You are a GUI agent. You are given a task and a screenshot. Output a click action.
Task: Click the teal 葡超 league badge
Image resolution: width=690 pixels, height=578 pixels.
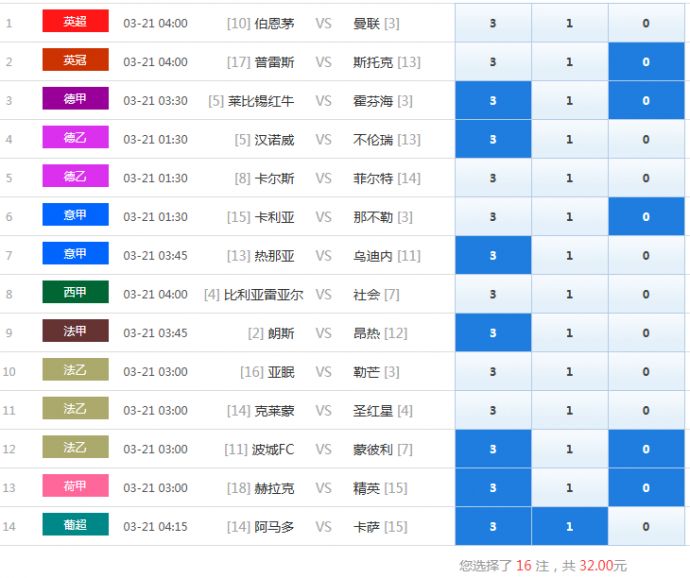[75, 526]
